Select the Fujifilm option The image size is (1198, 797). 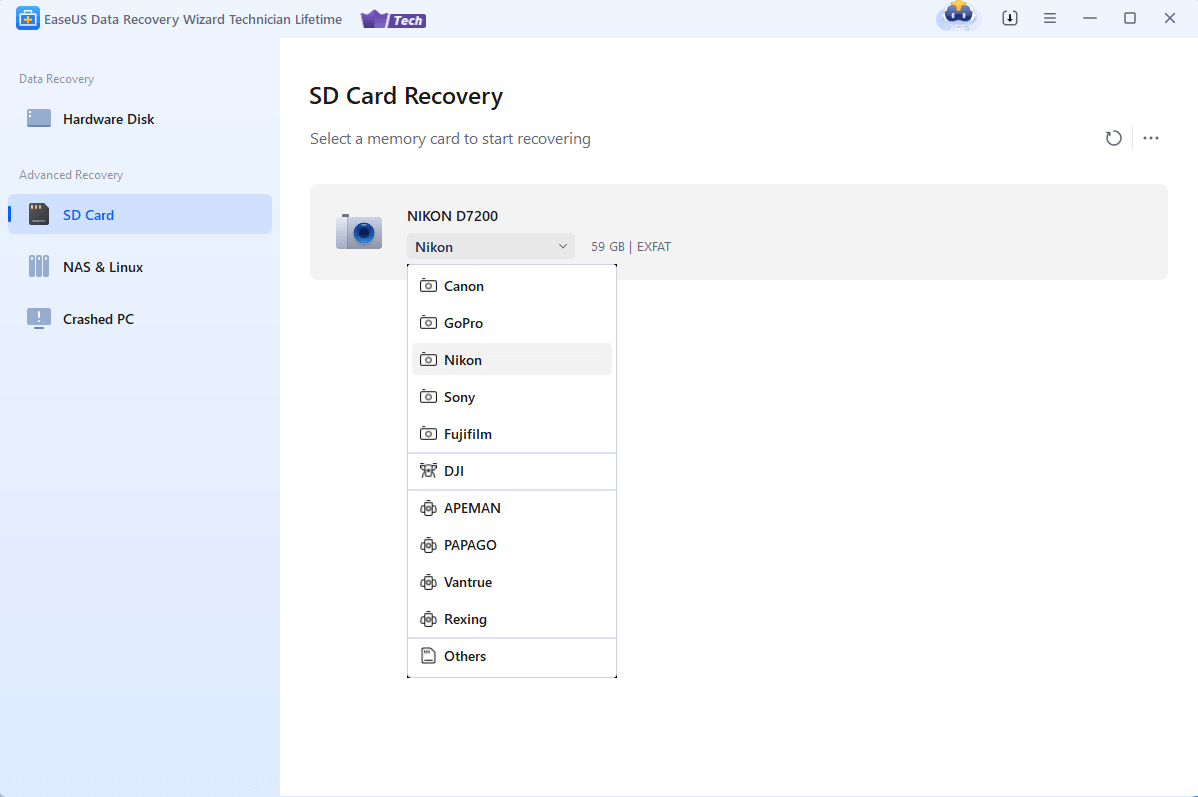467,433
